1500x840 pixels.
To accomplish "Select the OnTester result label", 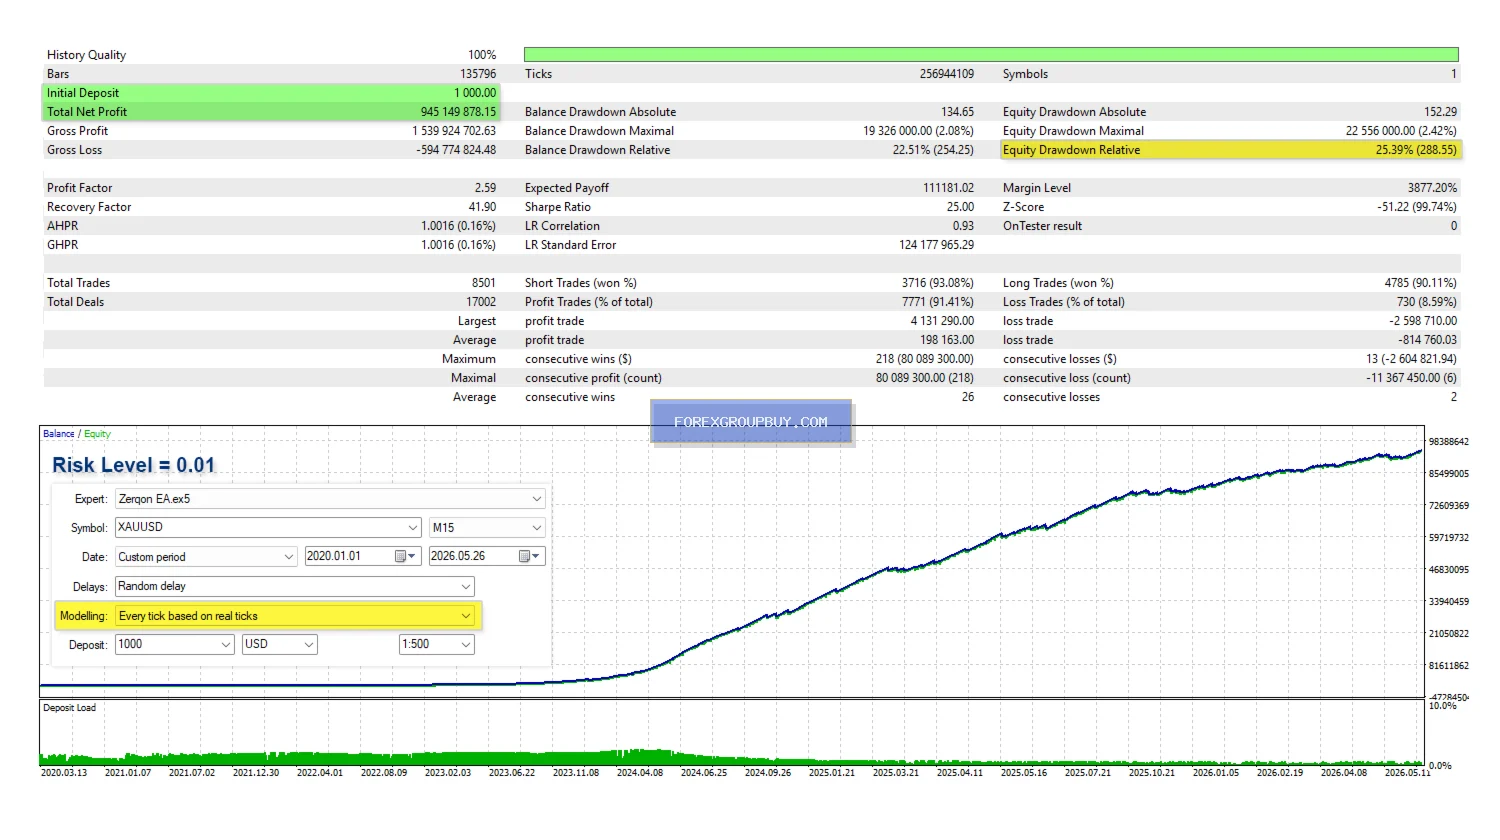I will point(1042,226).
